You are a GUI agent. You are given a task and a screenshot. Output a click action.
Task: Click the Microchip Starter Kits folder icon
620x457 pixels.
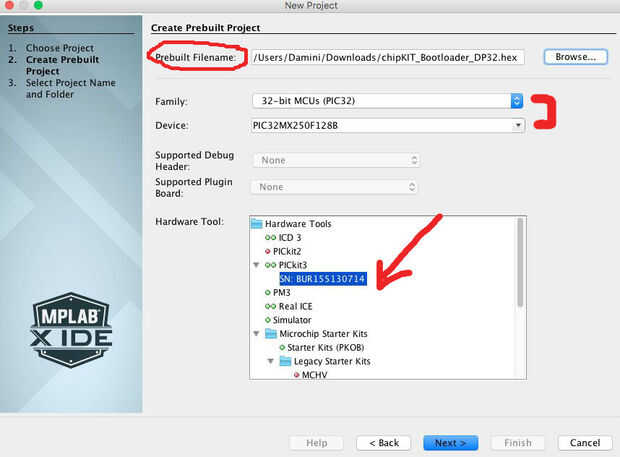click(x=271, y=334)
